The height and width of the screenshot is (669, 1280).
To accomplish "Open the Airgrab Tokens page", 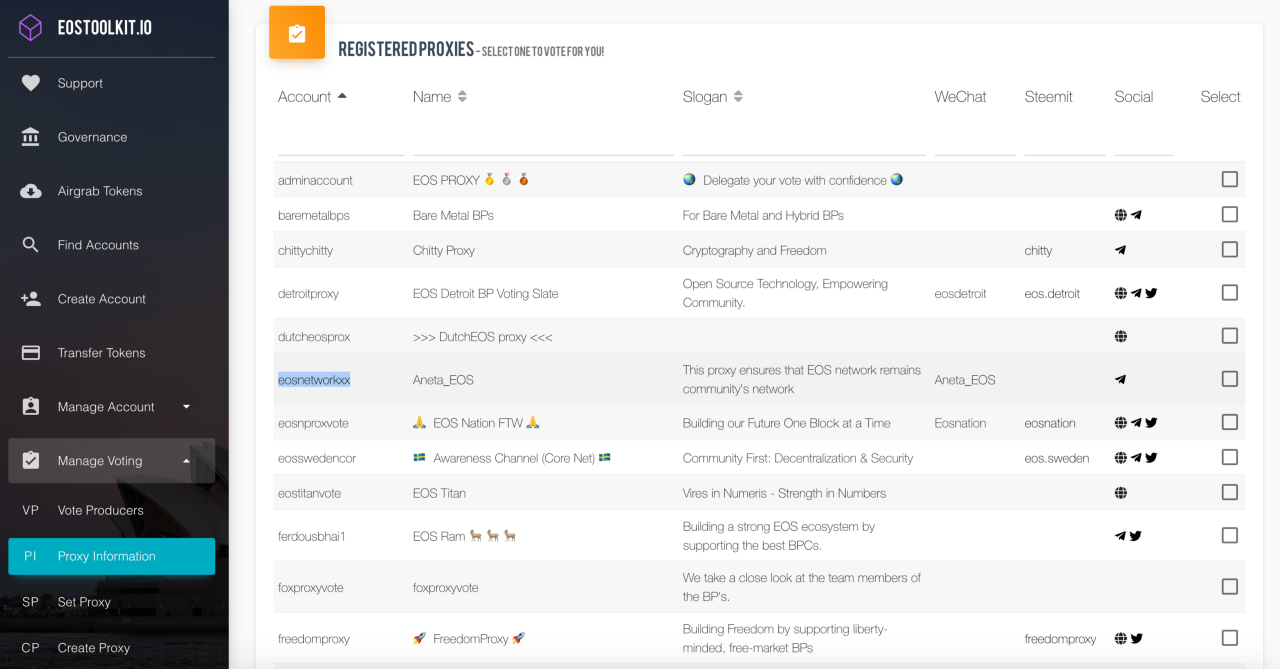I will tap(100, 191).
